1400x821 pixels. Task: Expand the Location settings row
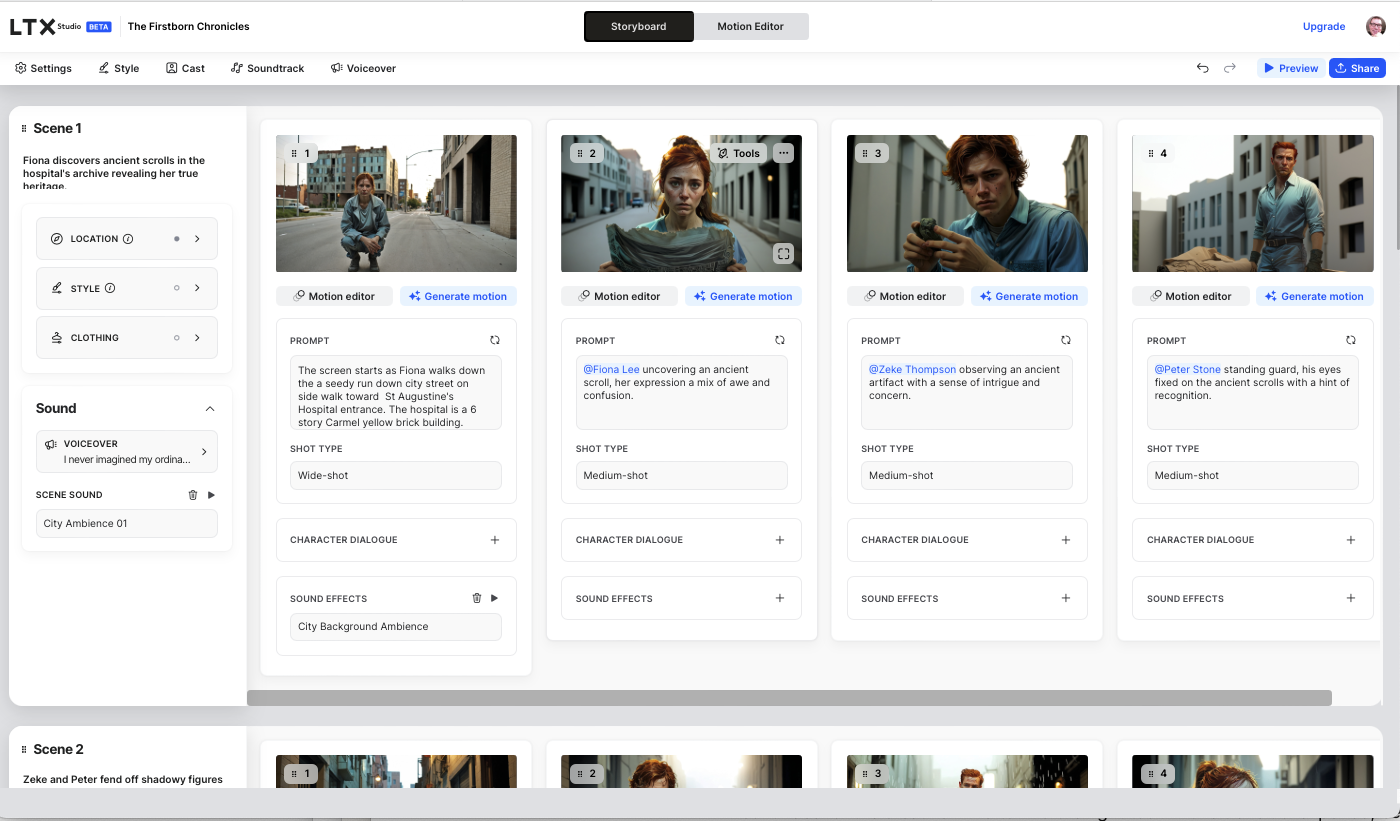coord(197,239)
